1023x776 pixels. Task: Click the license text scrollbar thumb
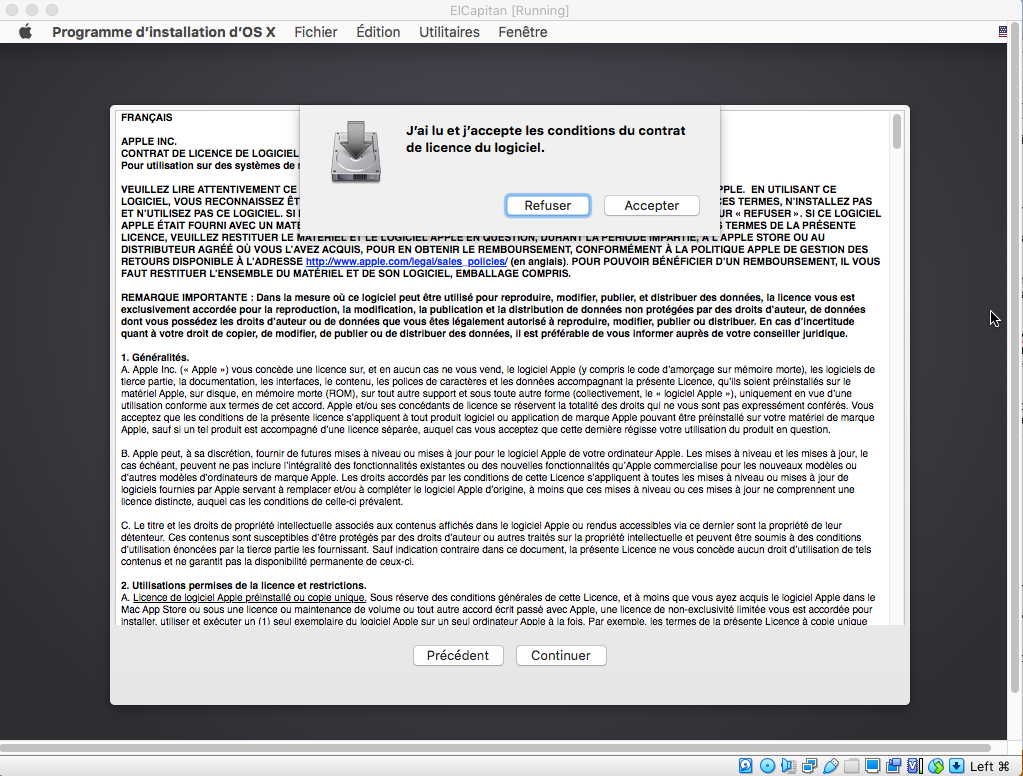897,131
